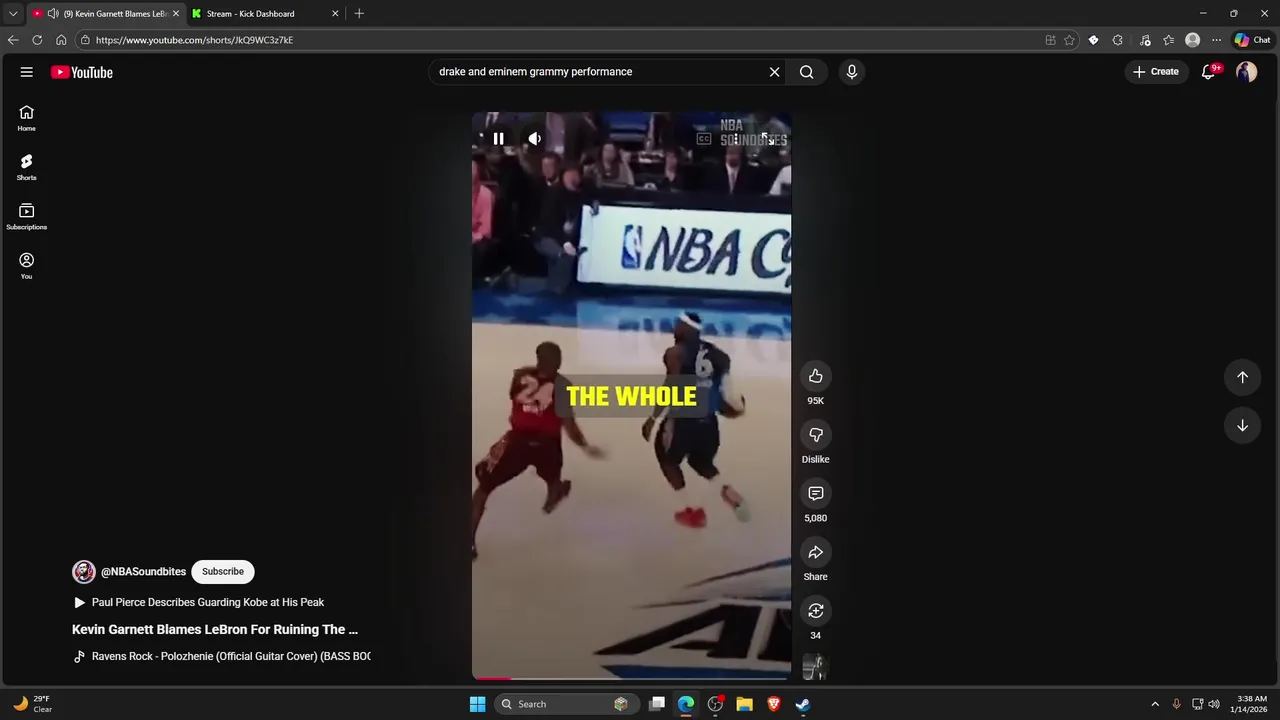Open the YouTube guide hamburger menu
Image resolution: width=1280 pixels, height=720 pixels.
pyautogui.click(x=27, y=72)
